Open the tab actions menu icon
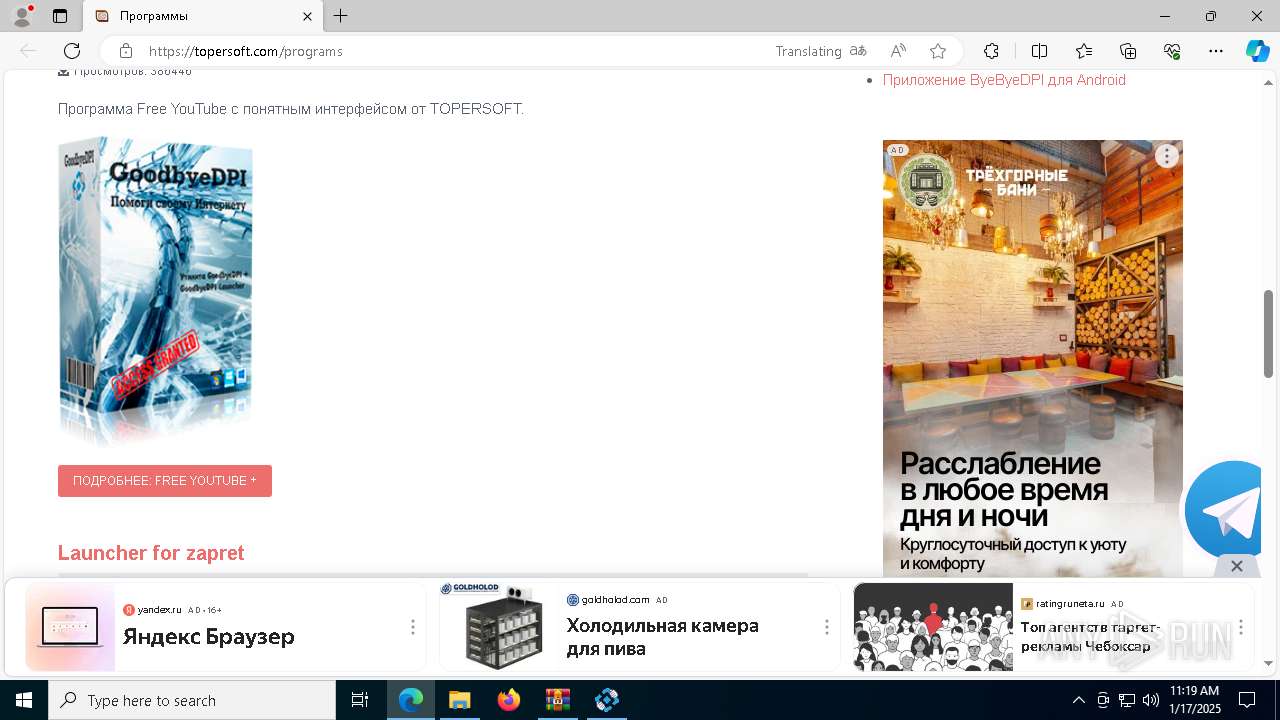 click(x=60, y=16)
